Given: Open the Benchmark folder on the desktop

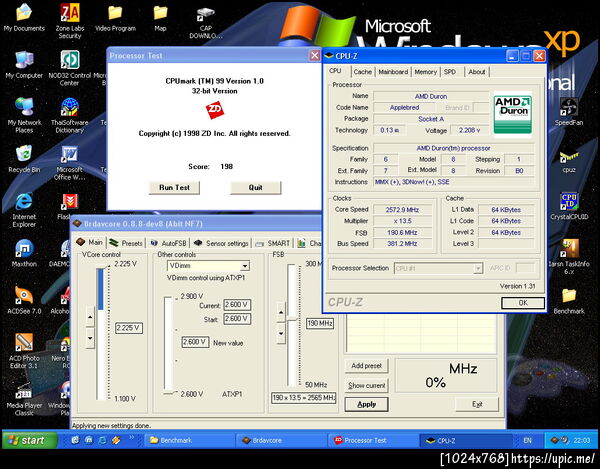Looking at the screenshot, I should [569, 301].
